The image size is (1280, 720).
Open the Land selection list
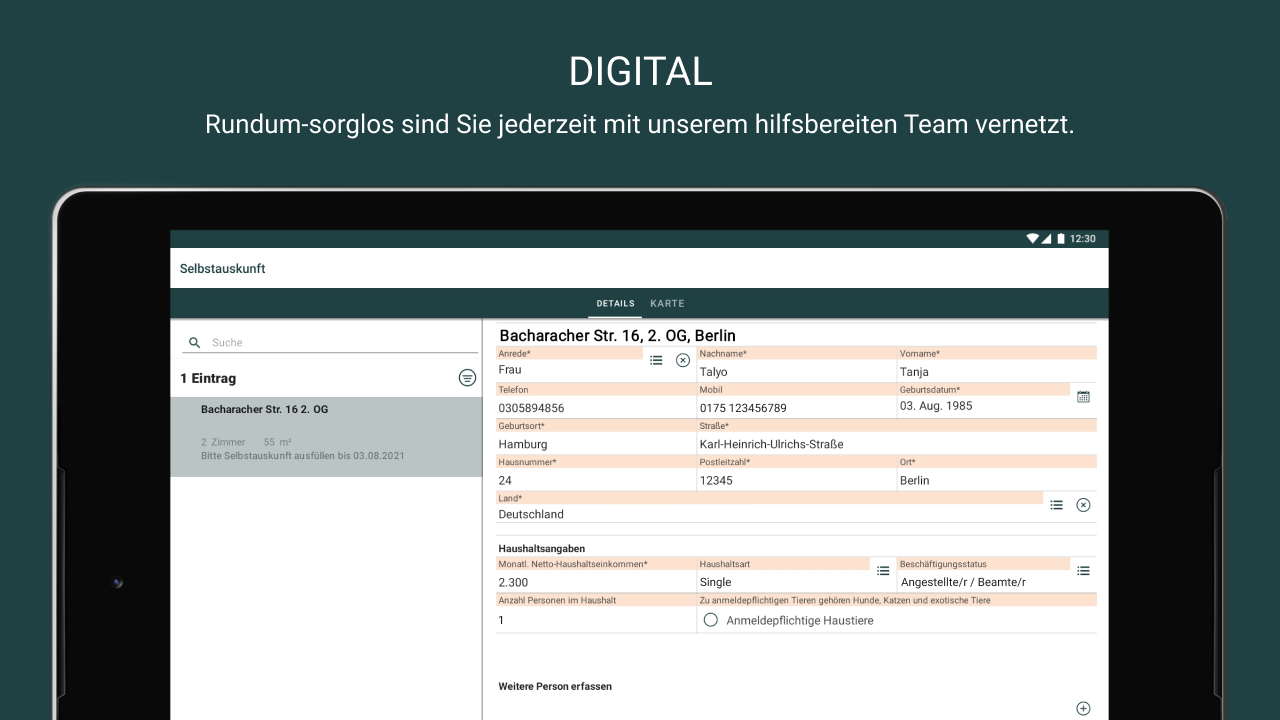click(1056, 505)
